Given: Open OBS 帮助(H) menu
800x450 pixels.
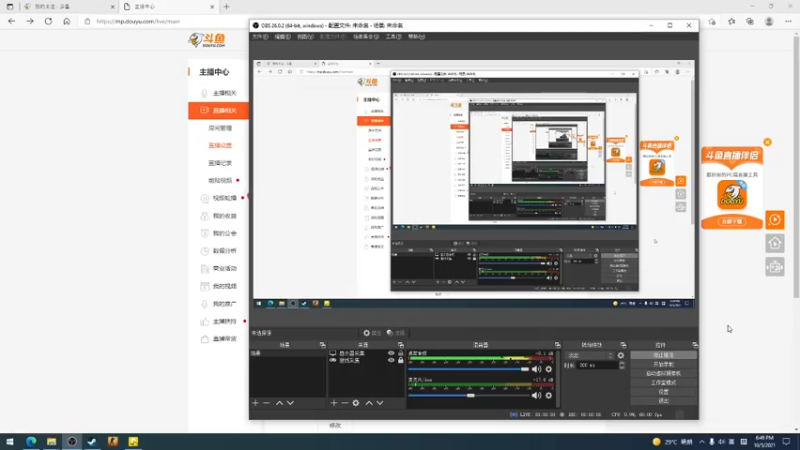Looking at the screenshot, I should (x=416, y=37).
